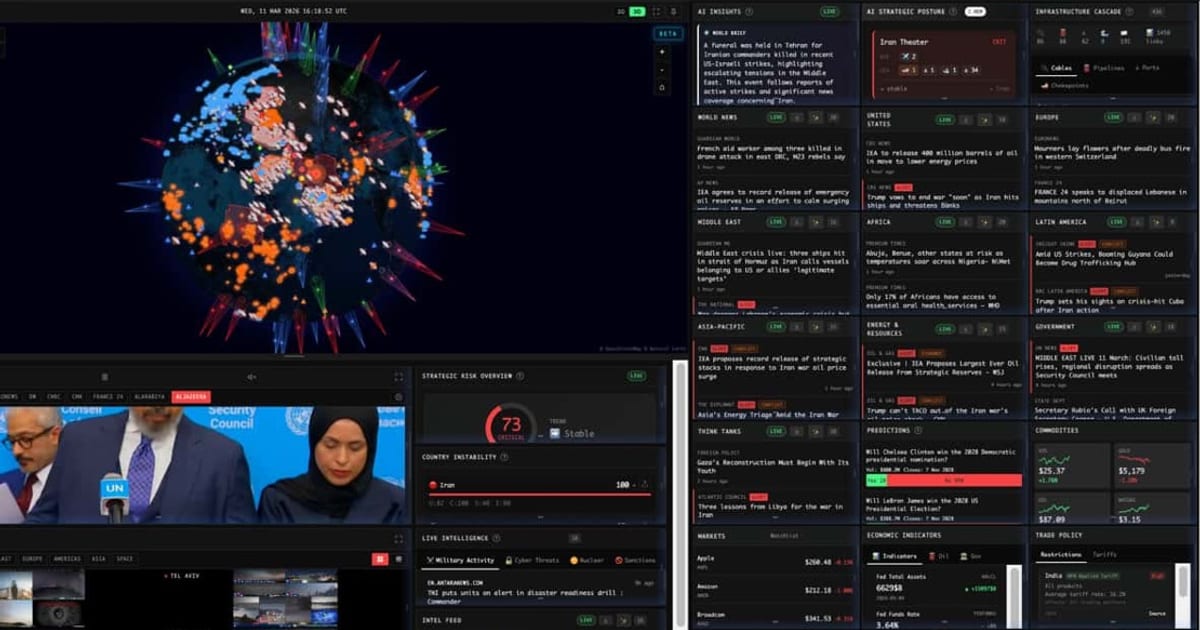Select the single view for webcams
This screenshot has width=1200, height=630.
tap(397, 558)
